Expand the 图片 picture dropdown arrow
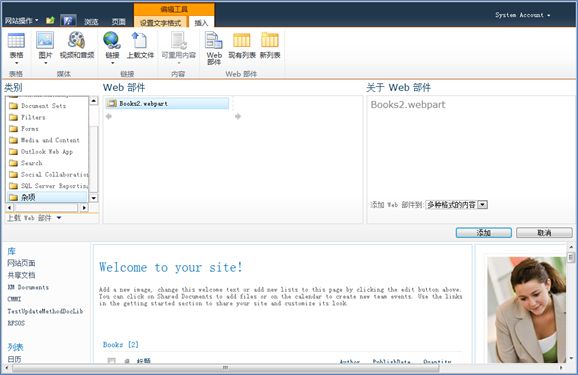Screen dimensions: 578x375 tap(45, 63)
